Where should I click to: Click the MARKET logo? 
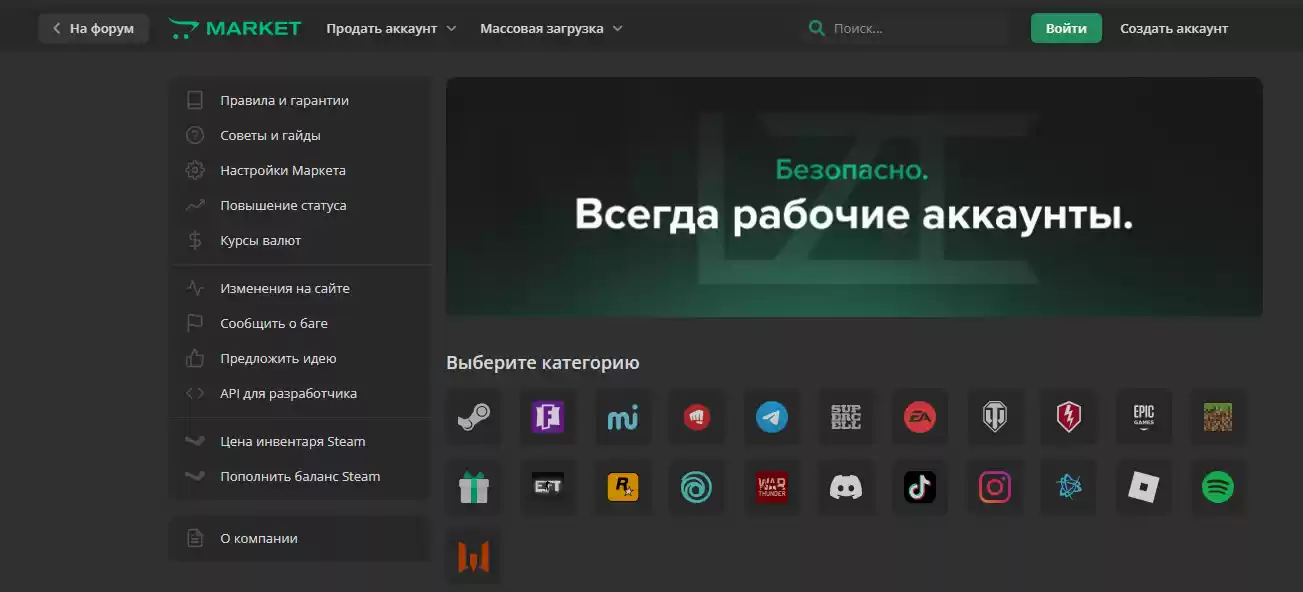tap(235, 28)
